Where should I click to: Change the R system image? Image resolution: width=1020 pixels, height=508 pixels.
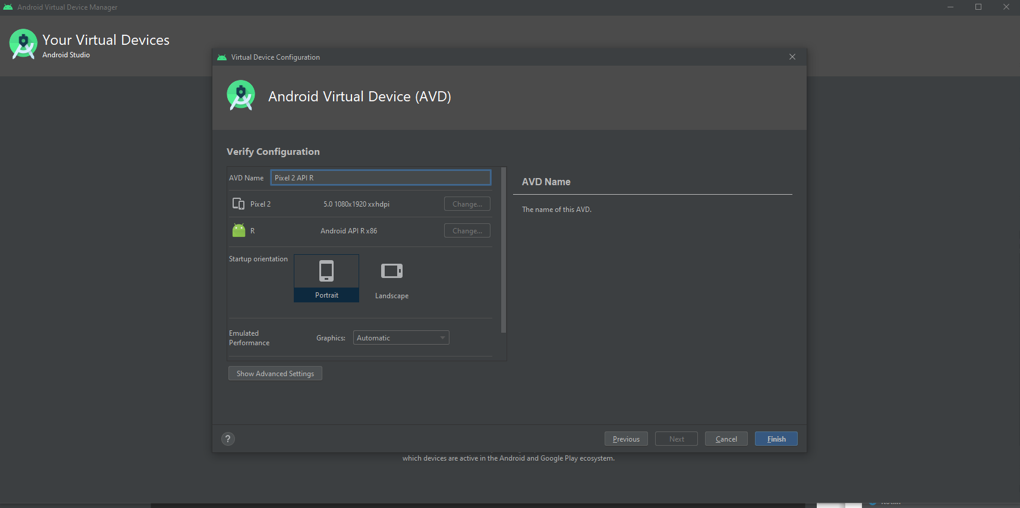coord(467,231)
